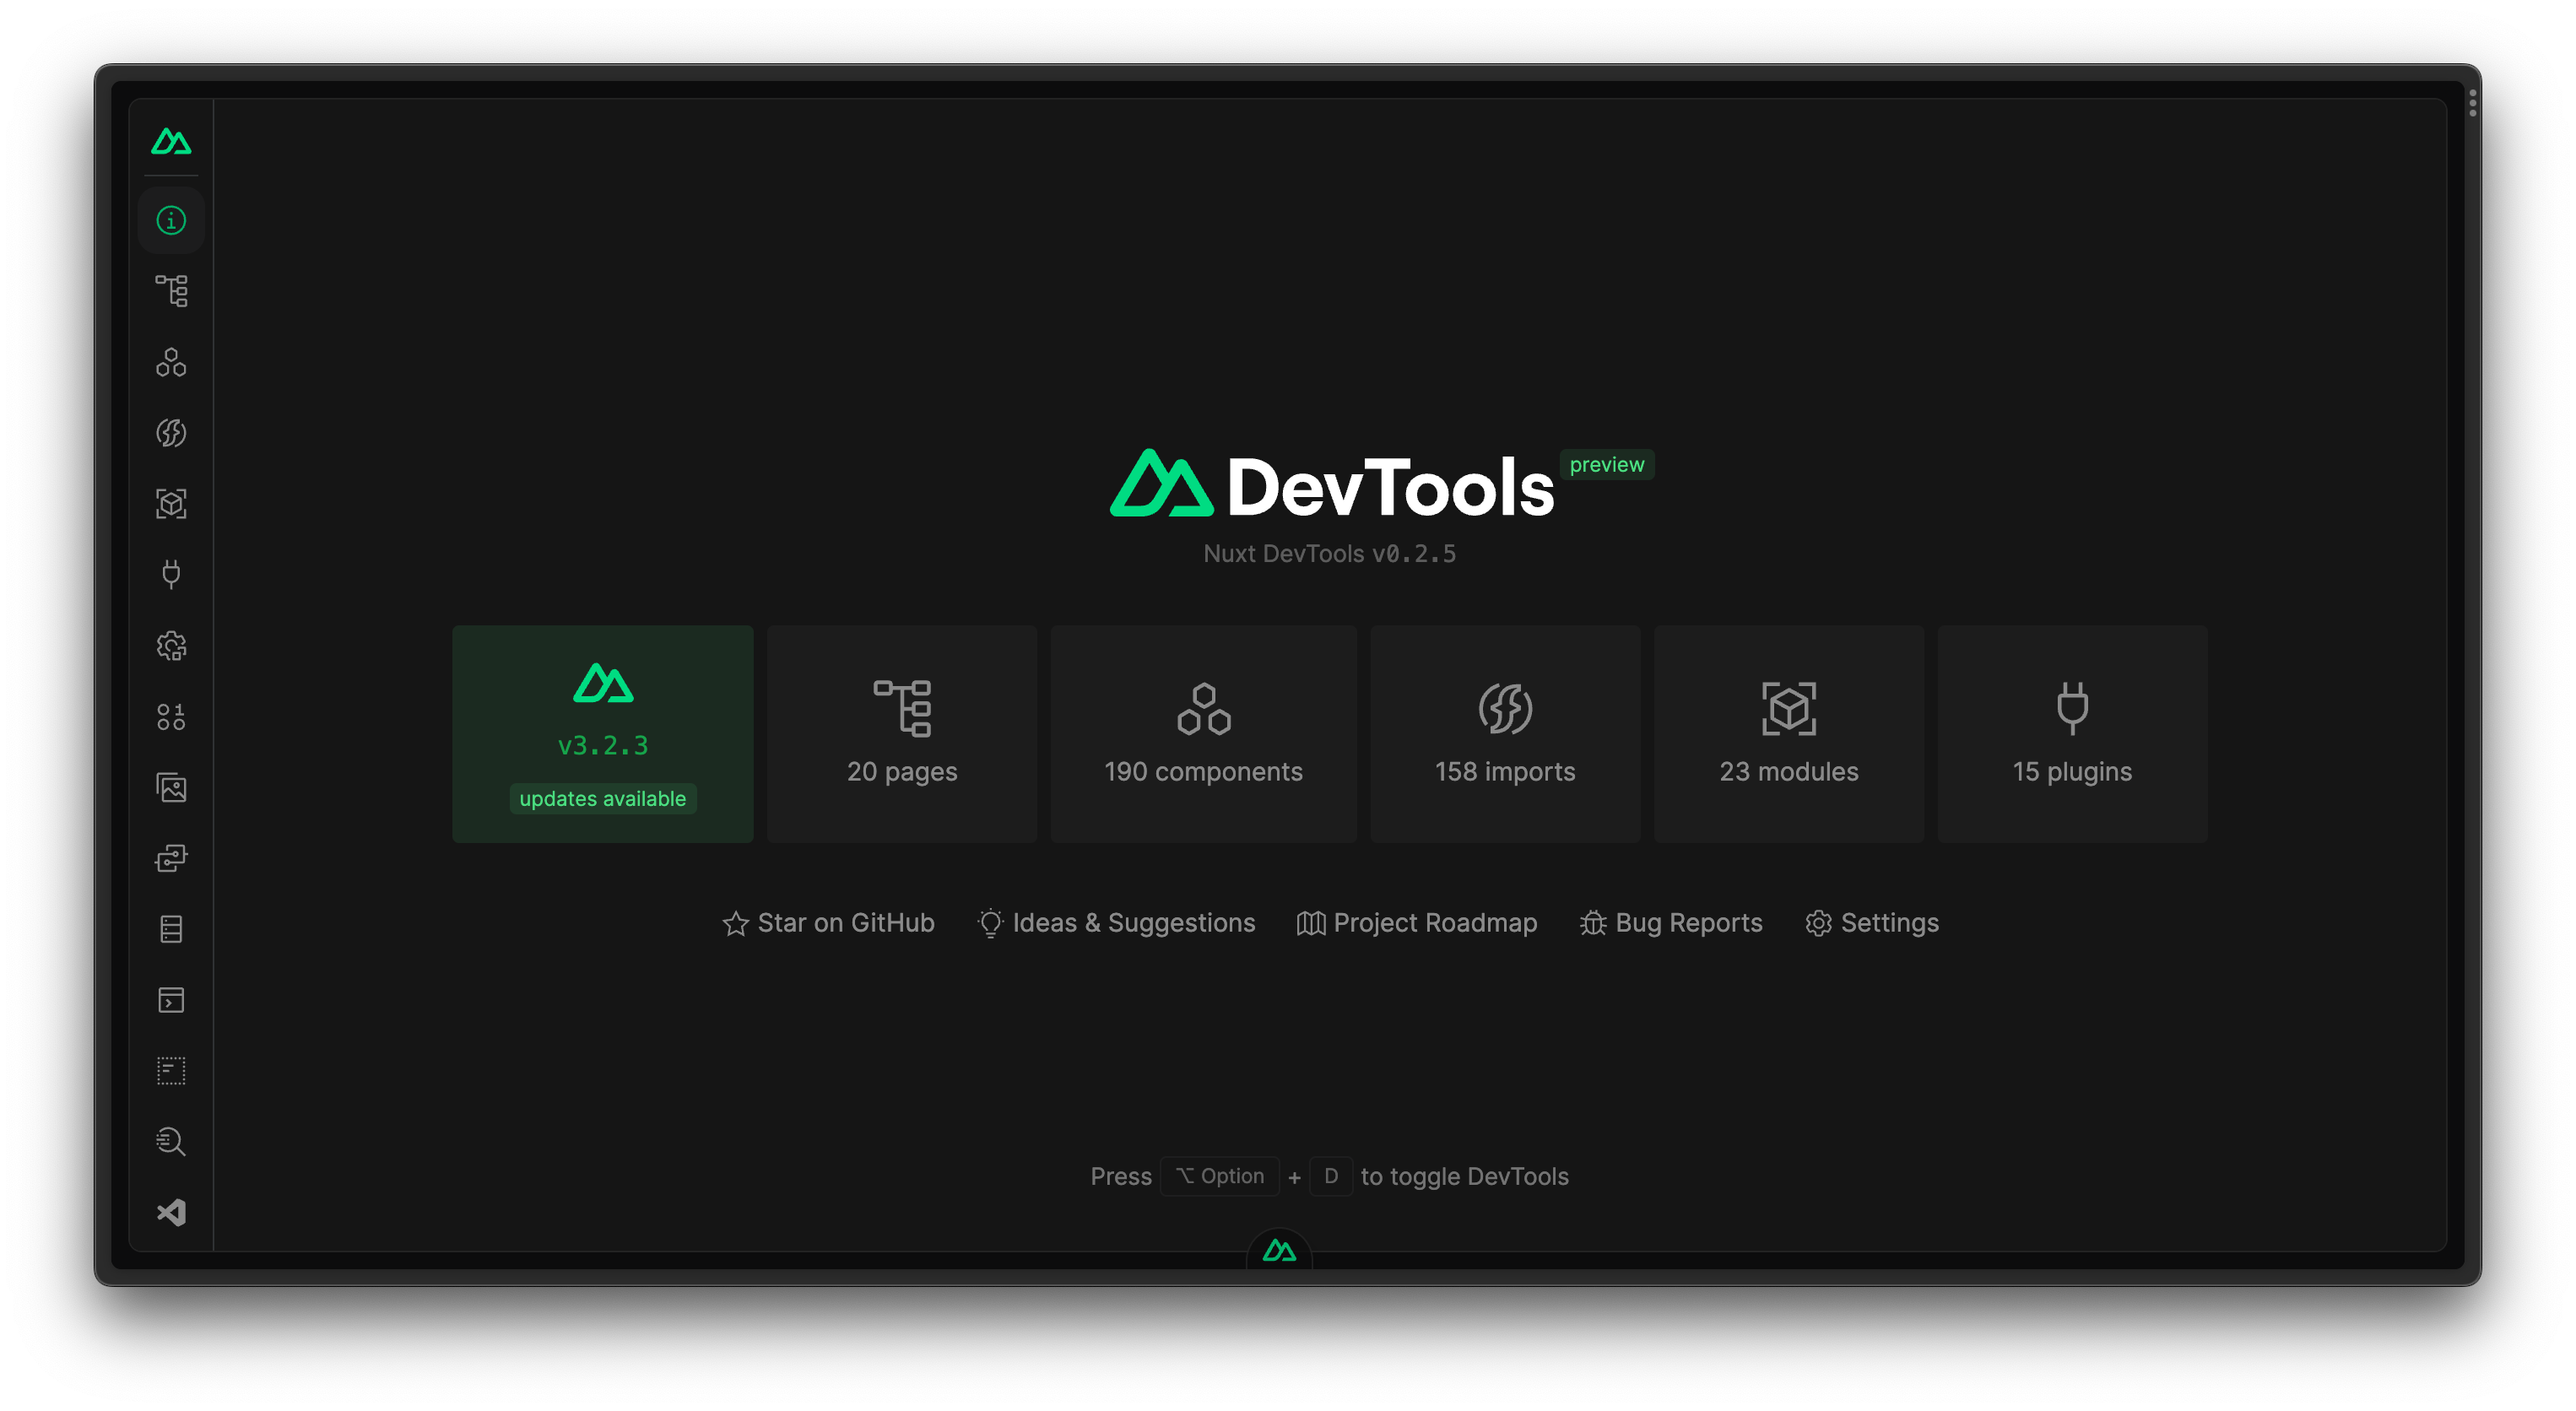Click the Nuxt logo bottom center
This screenshot has height=1411, width=2576.
point(1279,1247)
